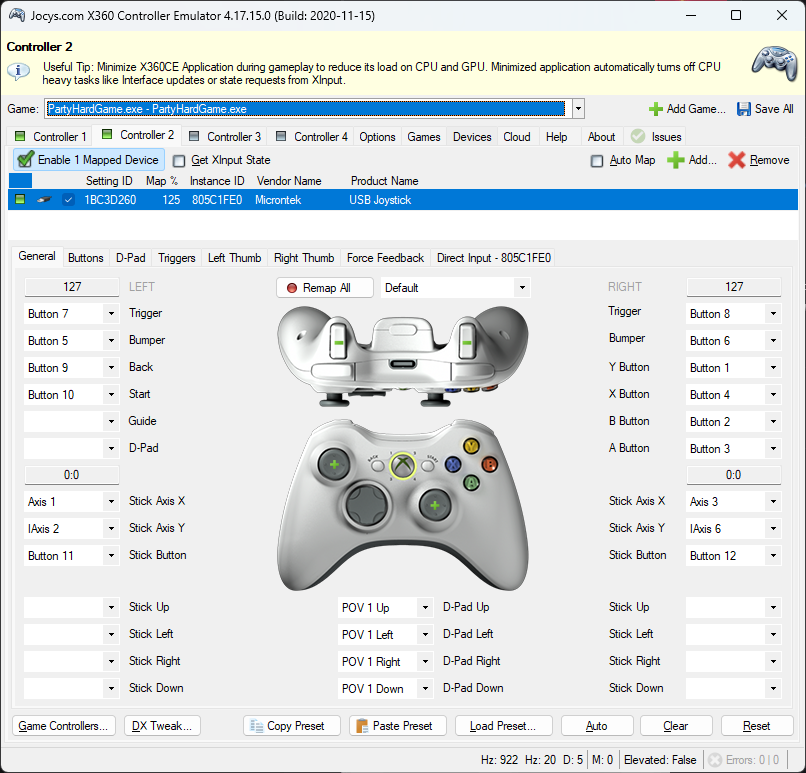Click the Controller 4 tab status square
The image size is (806, 773).
[281, 136]
